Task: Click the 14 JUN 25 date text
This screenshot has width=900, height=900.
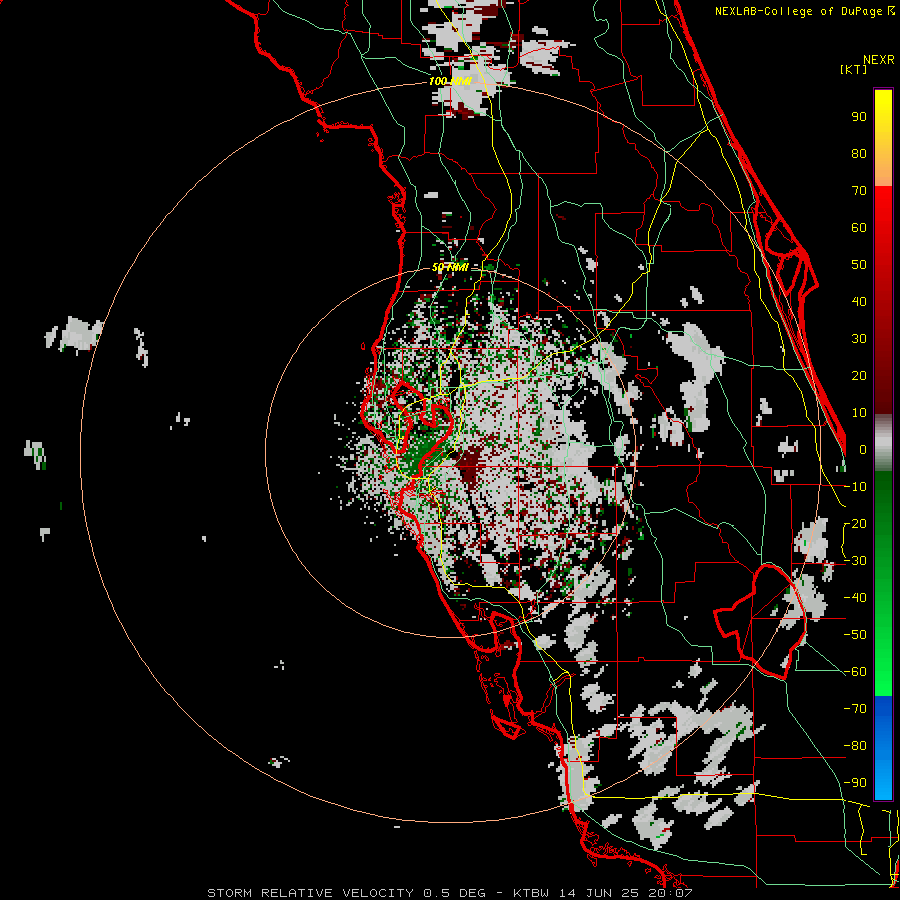Action: (x=602, y=893)
